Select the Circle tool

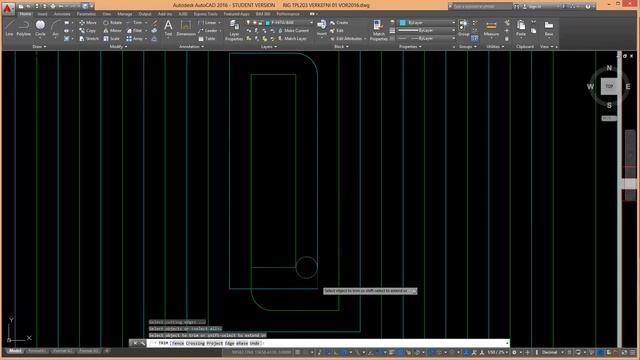tap(40, 28)
